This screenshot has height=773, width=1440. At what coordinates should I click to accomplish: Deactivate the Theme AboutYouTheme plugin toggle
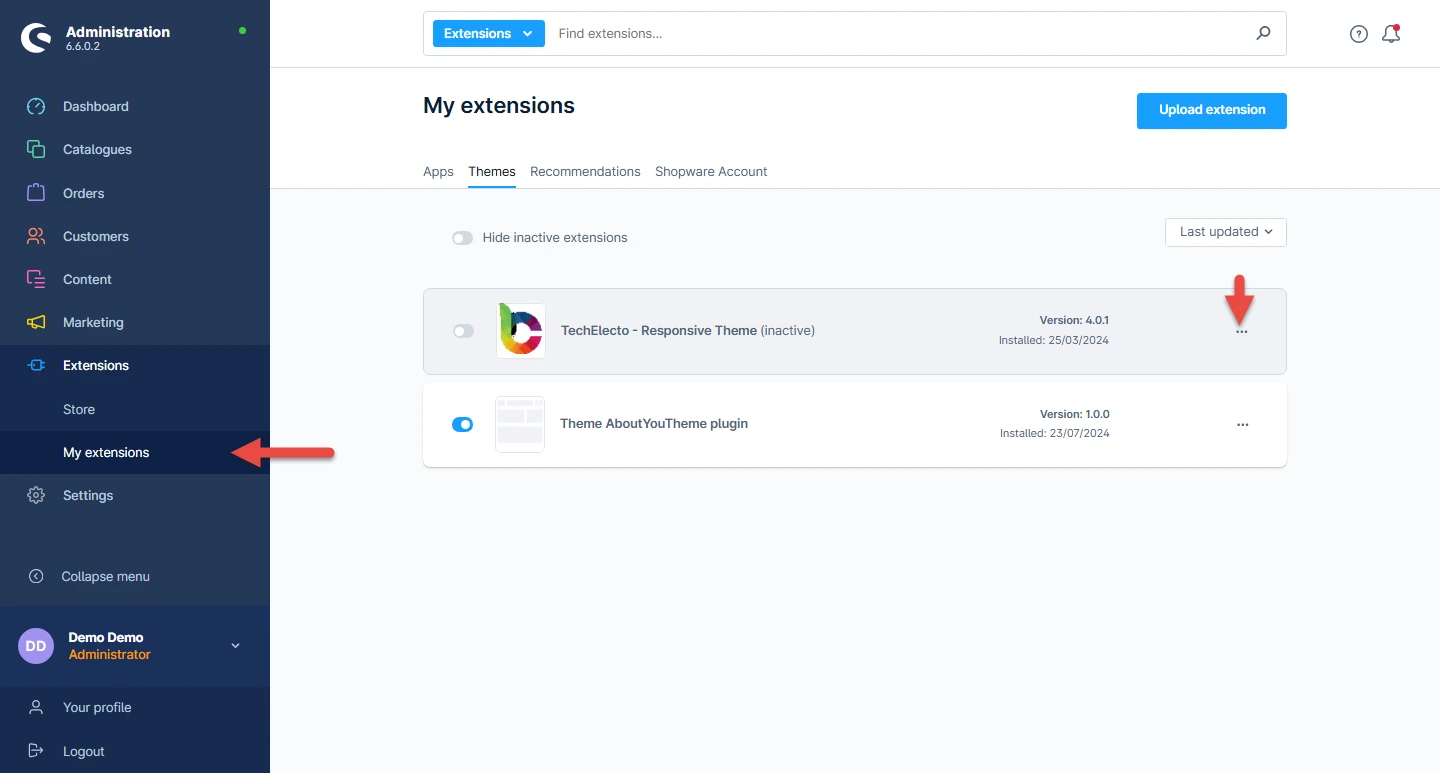click(x=462, y=425)
